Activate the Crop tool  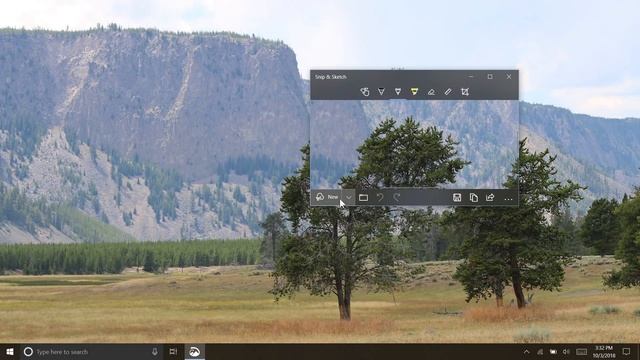click(x=464, y=92)
